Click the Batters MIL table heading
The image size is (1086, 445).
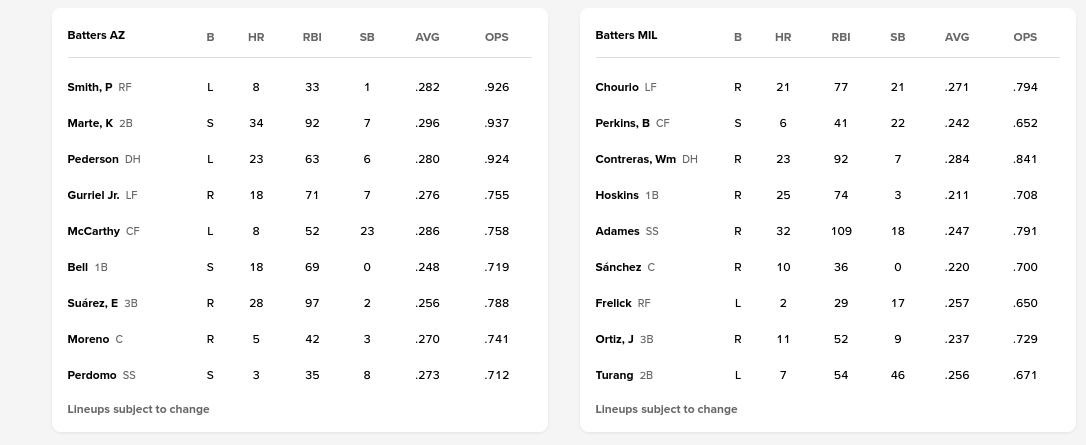point(626,35)
